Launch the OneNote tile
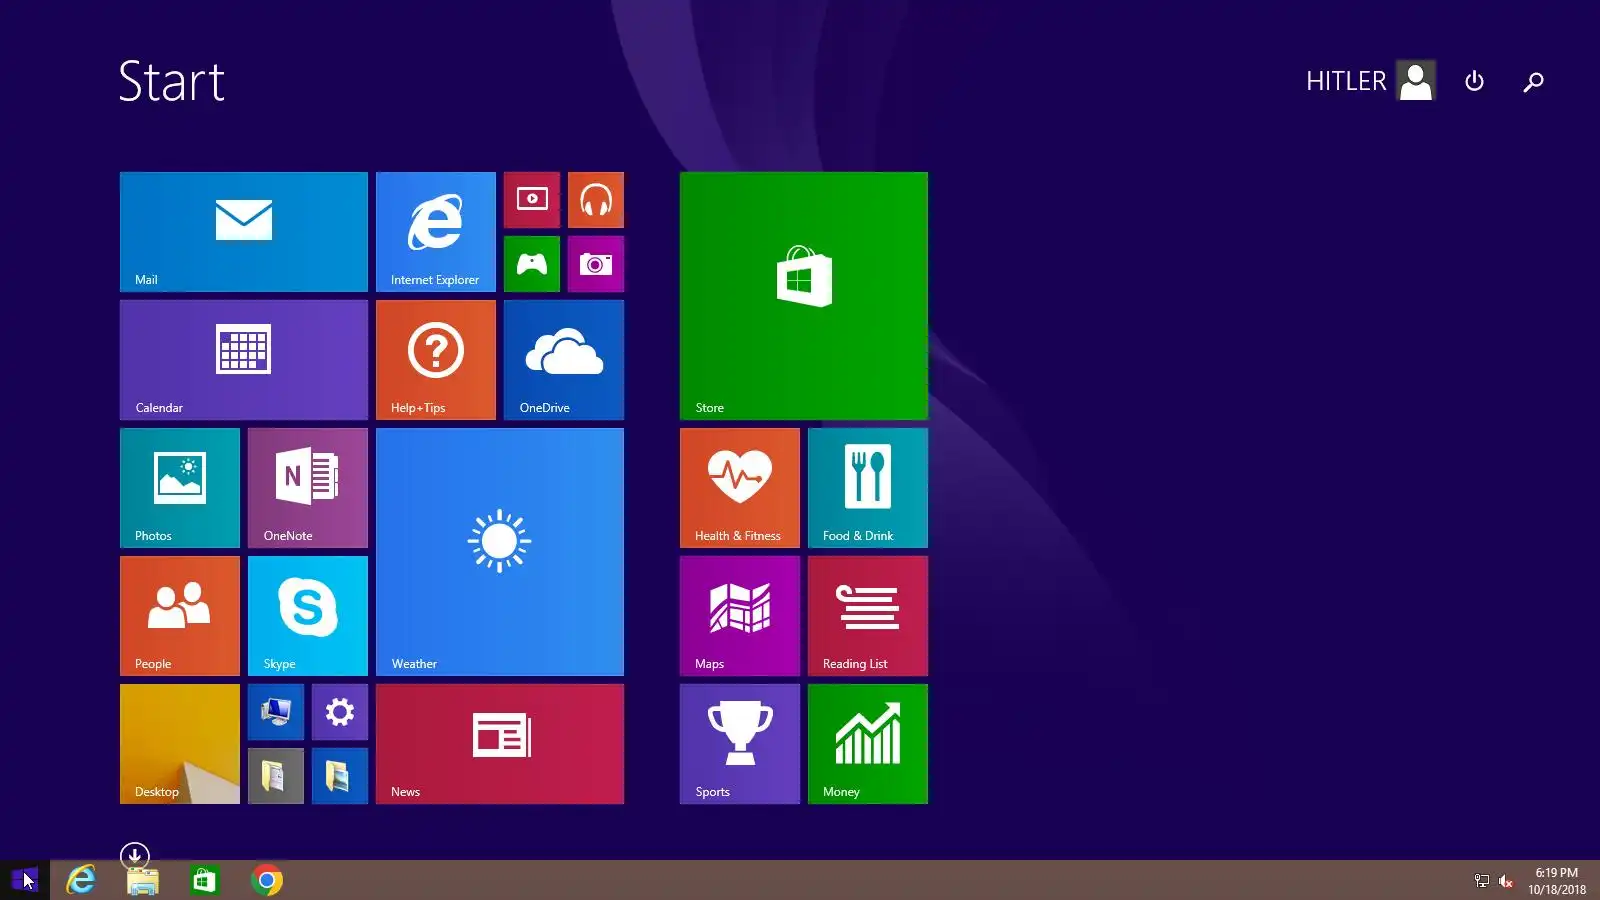Image resolution: width=1600 pixels, height=900 pixels. pyautogui.click(x=308, y=488)
